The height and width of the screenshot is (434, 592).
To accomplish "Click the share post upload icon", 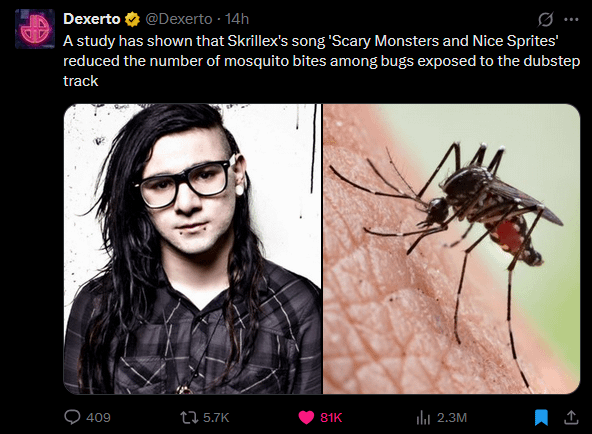I will [571, 417].
